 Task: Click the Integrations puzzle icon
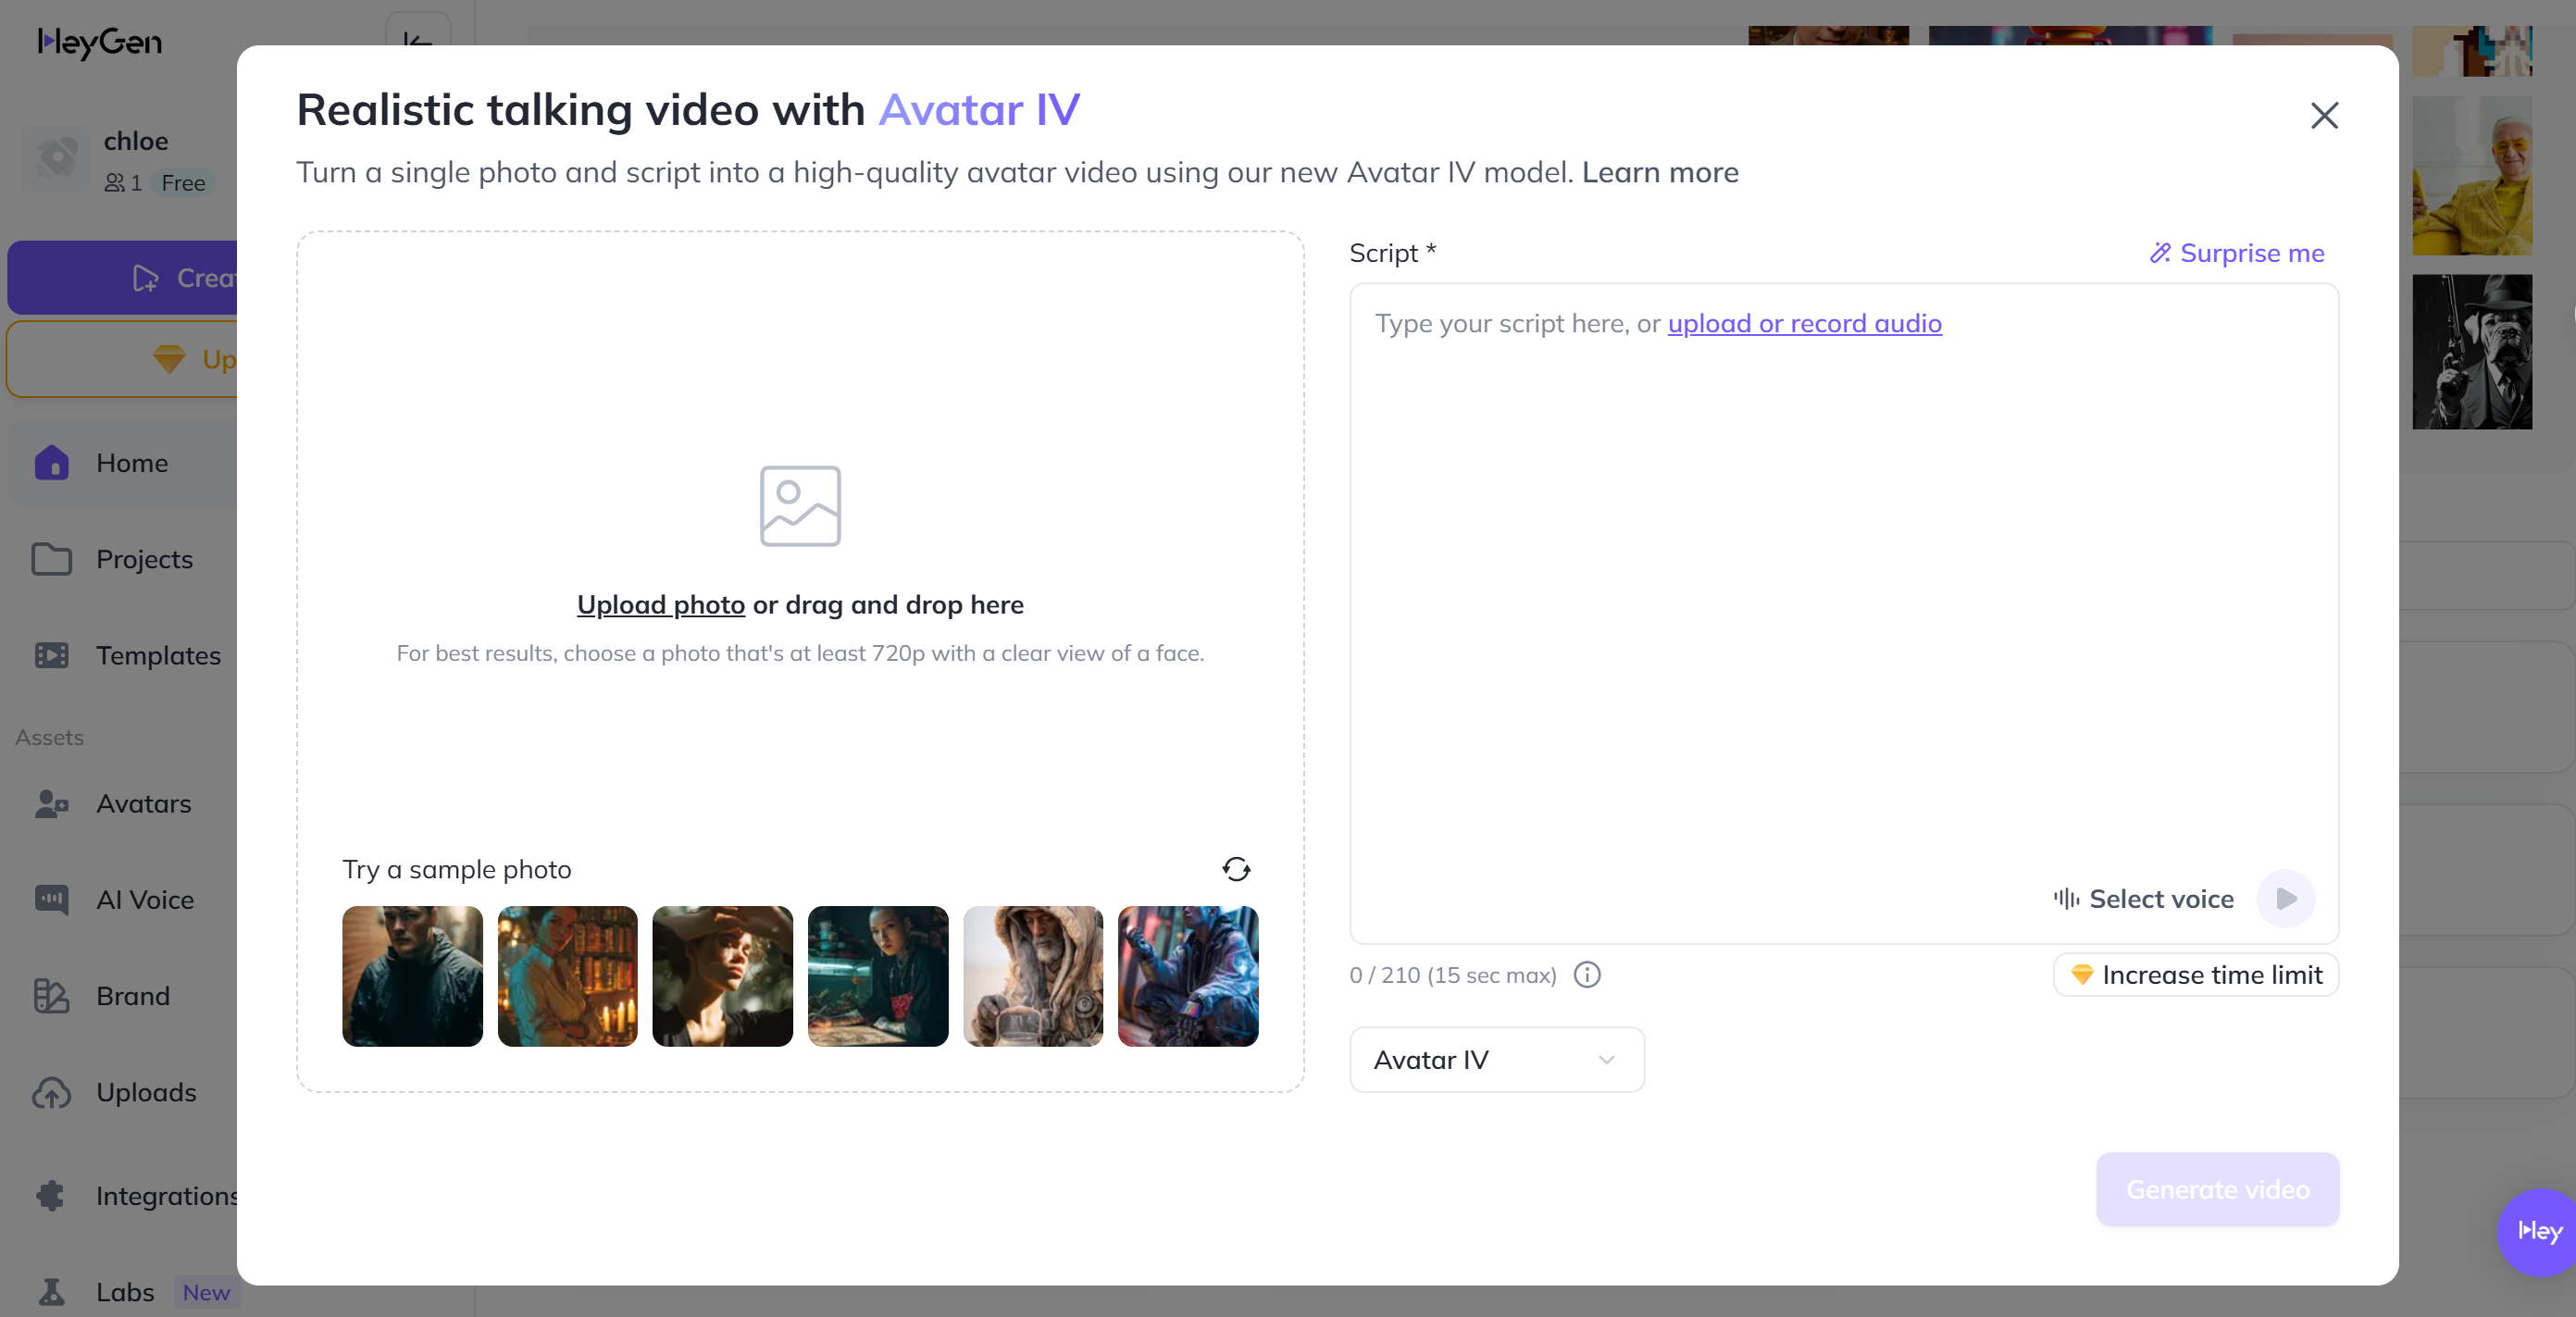52,1195
